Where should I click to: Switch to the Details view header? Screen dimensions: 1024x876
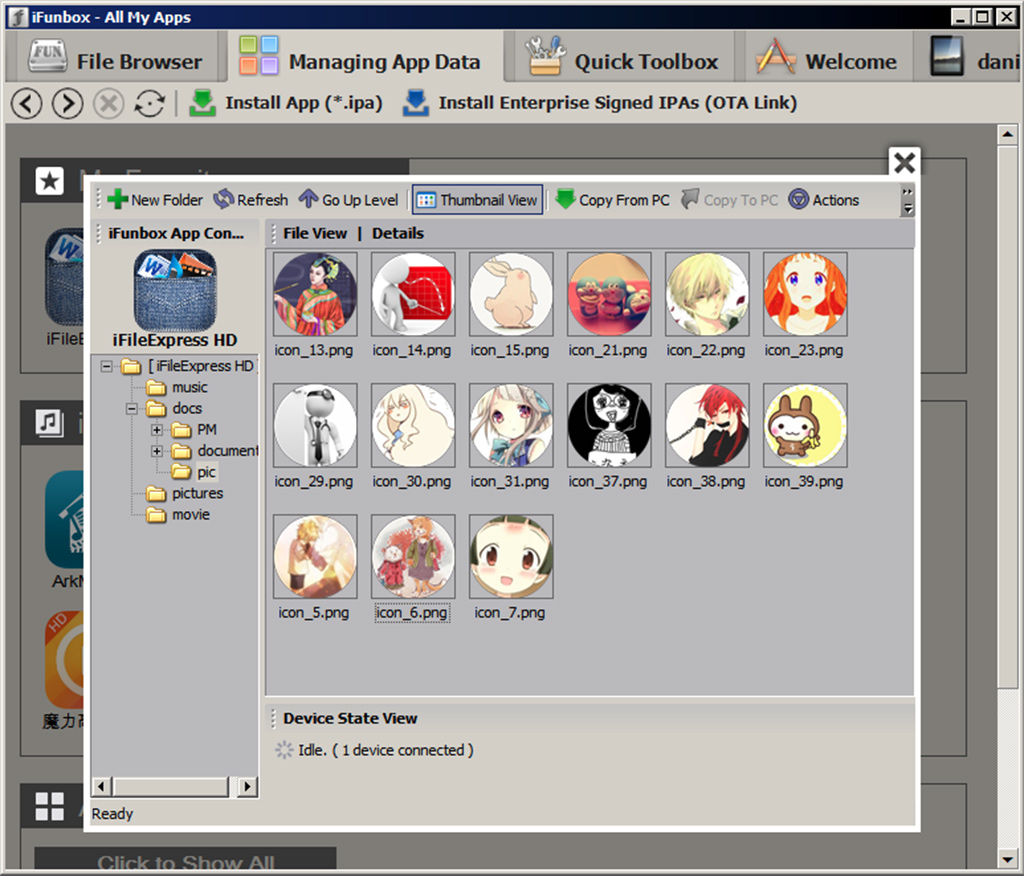[398, 233]
